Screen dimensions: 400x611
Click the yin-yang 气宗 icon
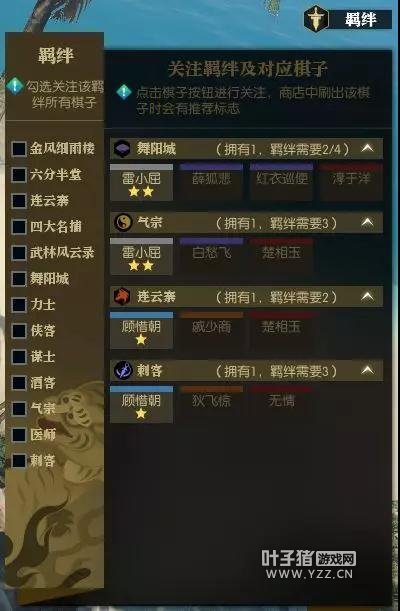(x=123, y=223)
